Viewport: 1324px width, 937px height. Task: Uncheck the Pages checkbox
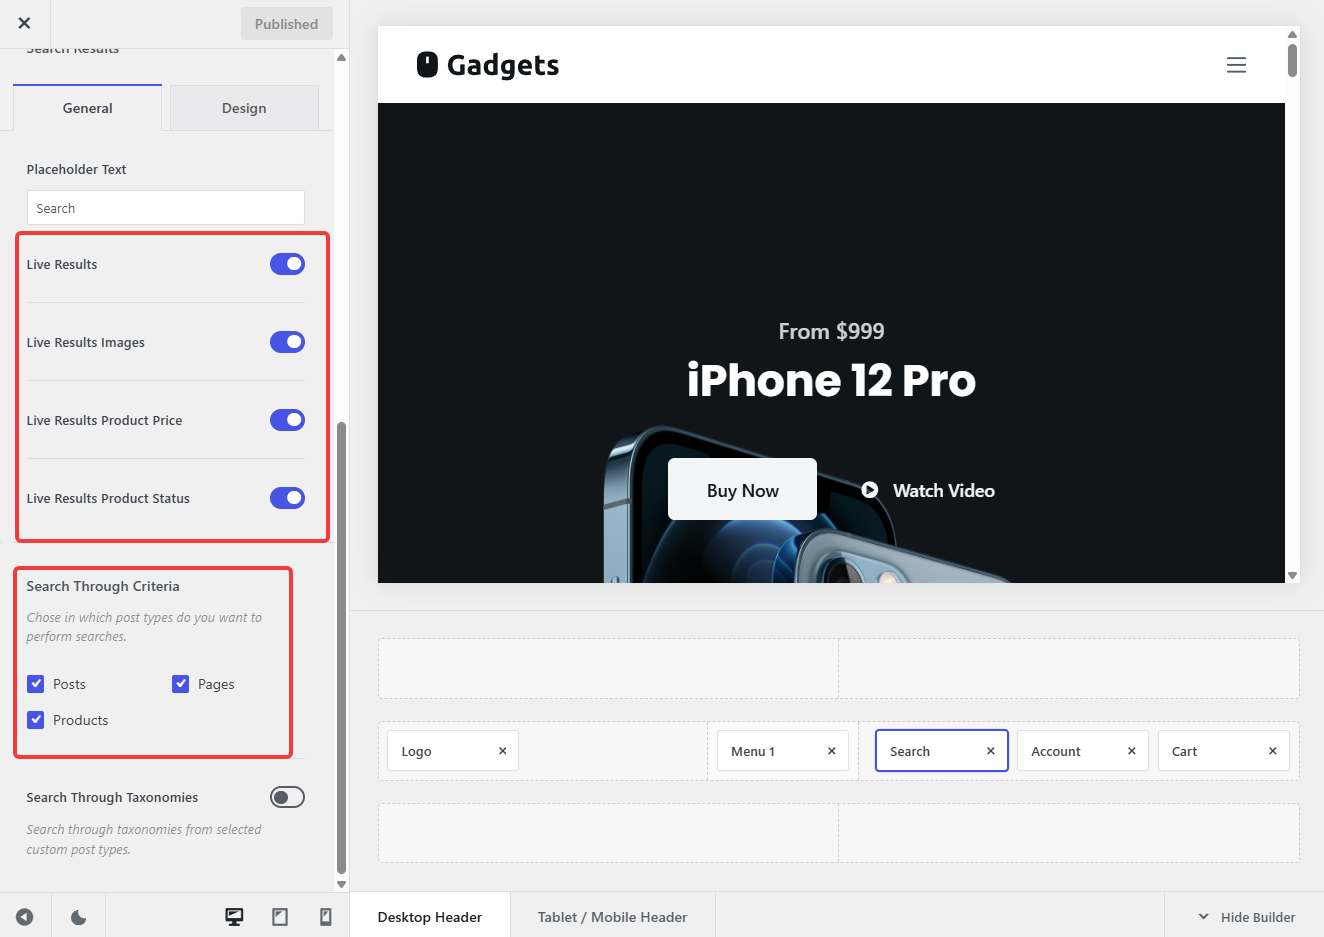coord(181,684)
